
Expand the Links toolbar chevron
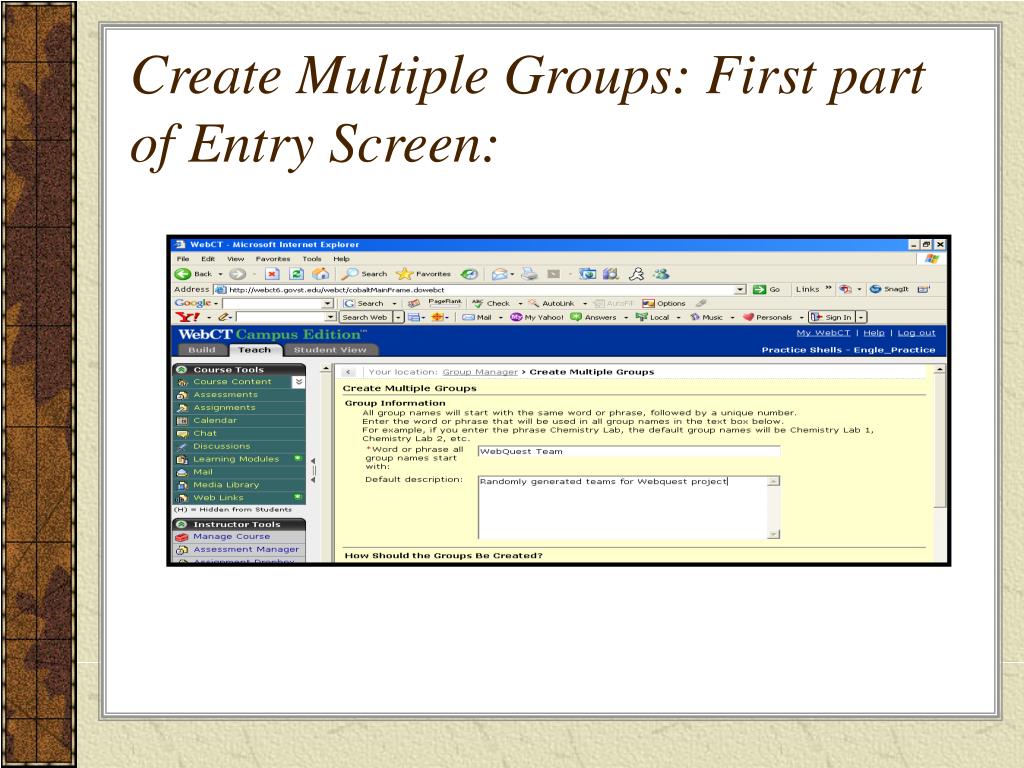point(829,288)
